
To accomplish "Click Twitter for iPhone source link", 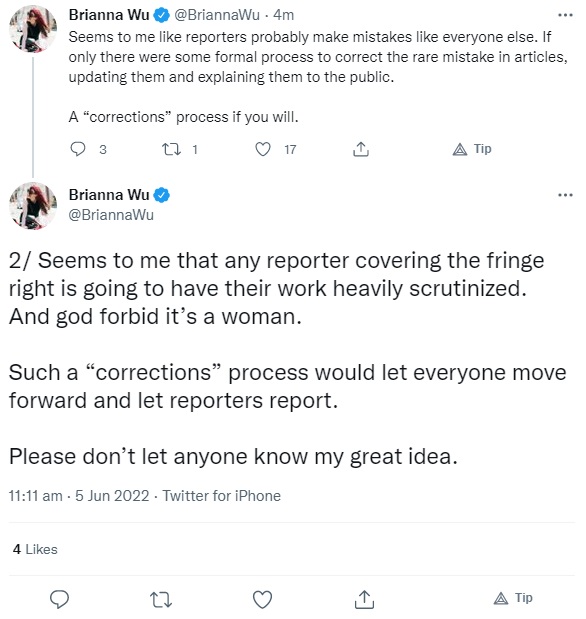I will pos(222,496).
